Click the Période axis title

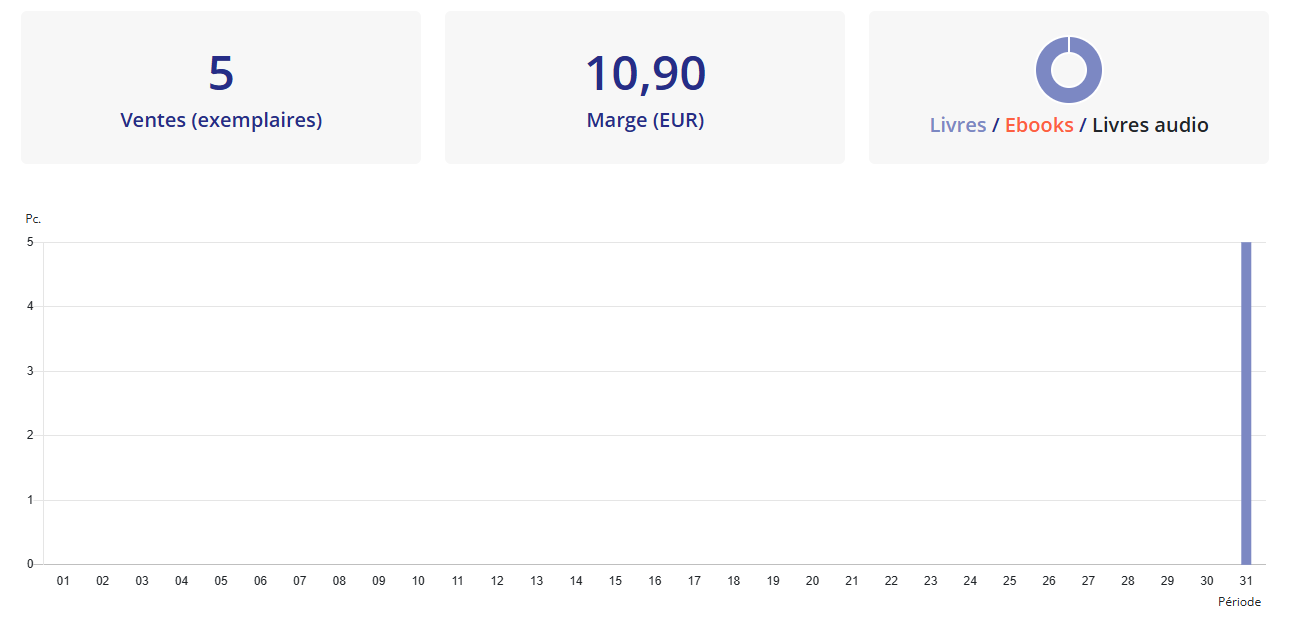(x=1239, y=602)
